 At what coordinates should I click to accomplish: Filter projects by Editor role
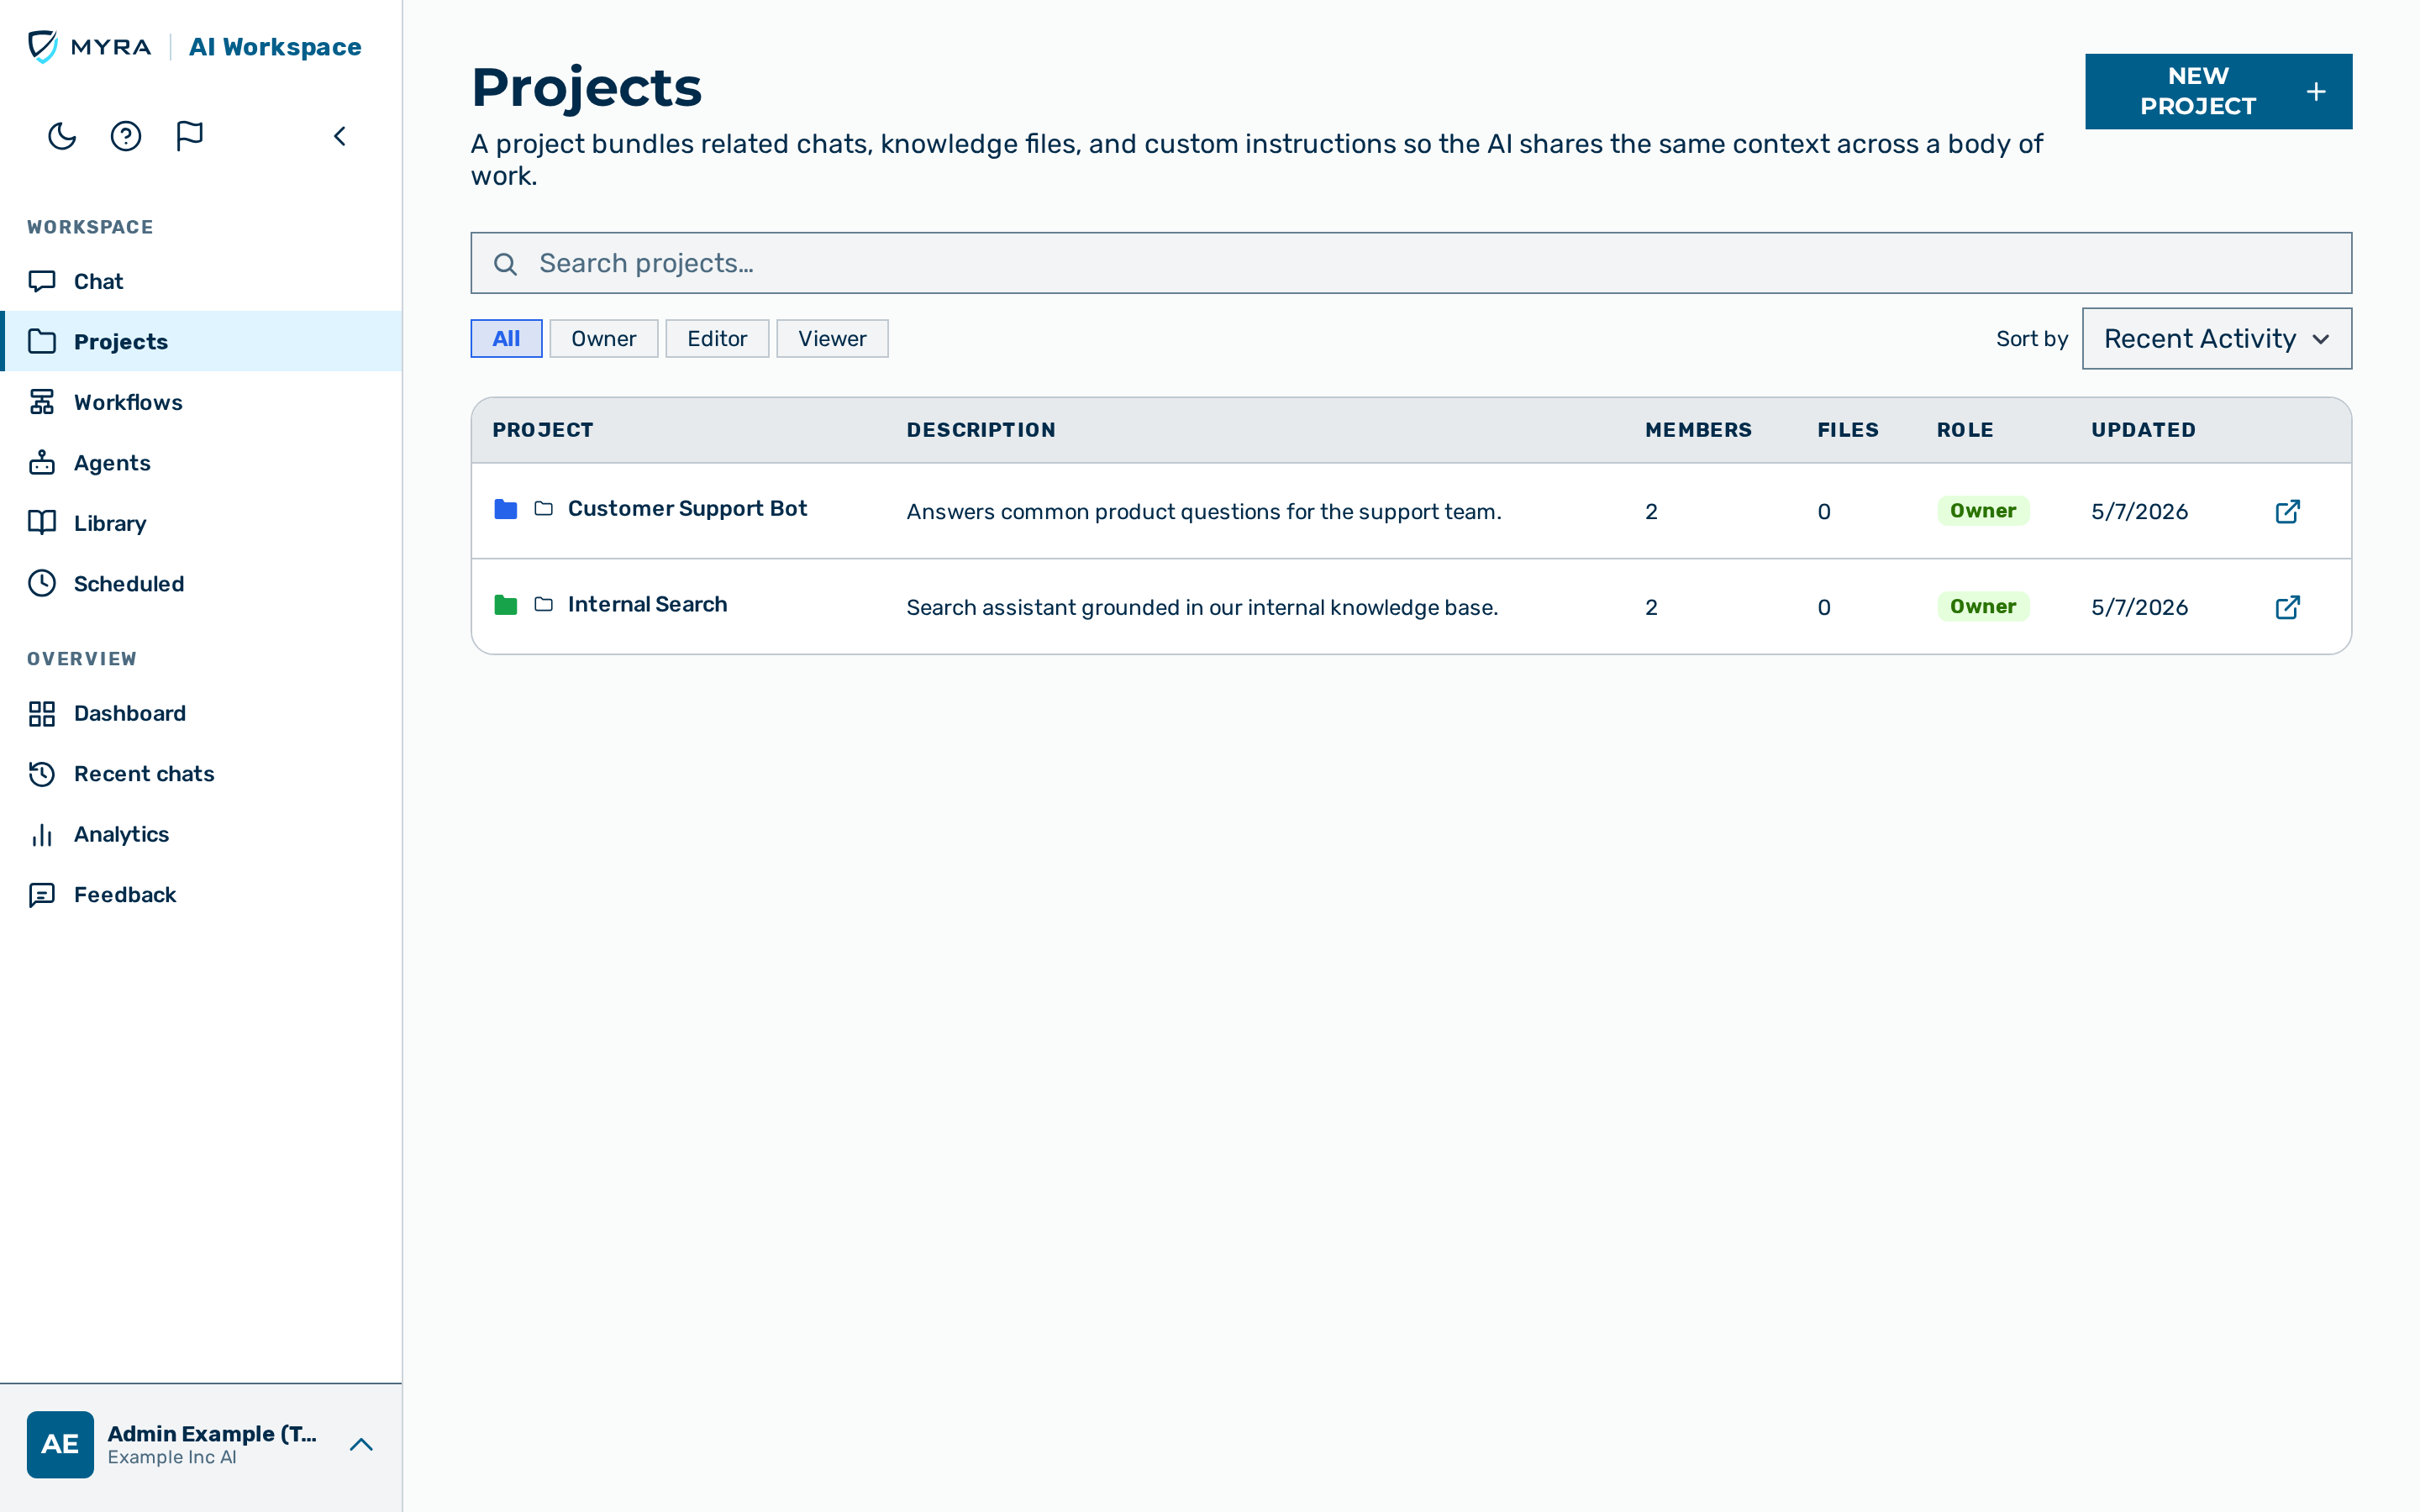[x=717, y=339]
